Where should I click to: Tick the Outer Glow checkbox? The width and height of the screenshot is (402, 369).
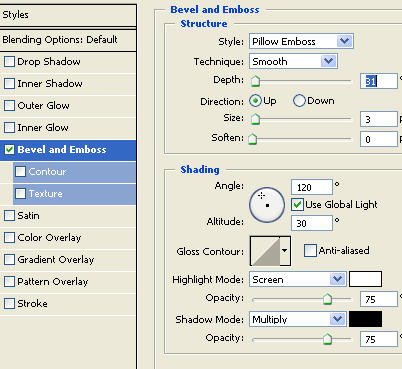point(9,106)
